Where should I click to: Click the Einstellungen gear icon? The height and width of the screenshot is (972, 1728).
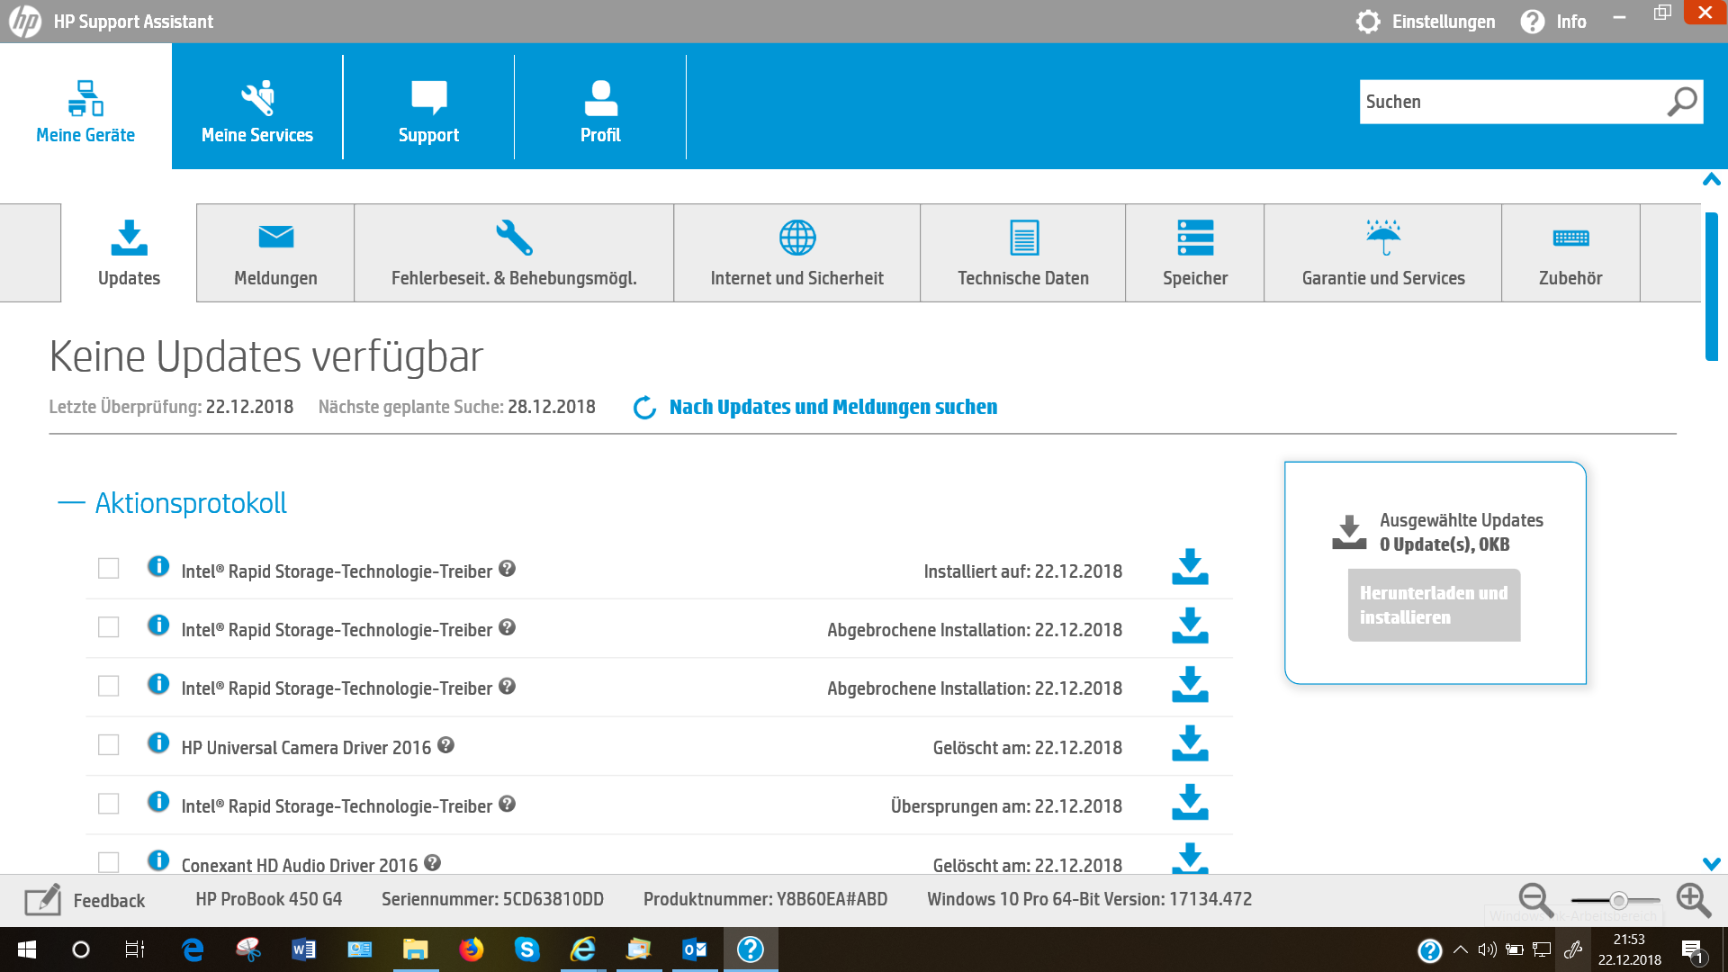pyautogui.click(x=1368, y=21)
